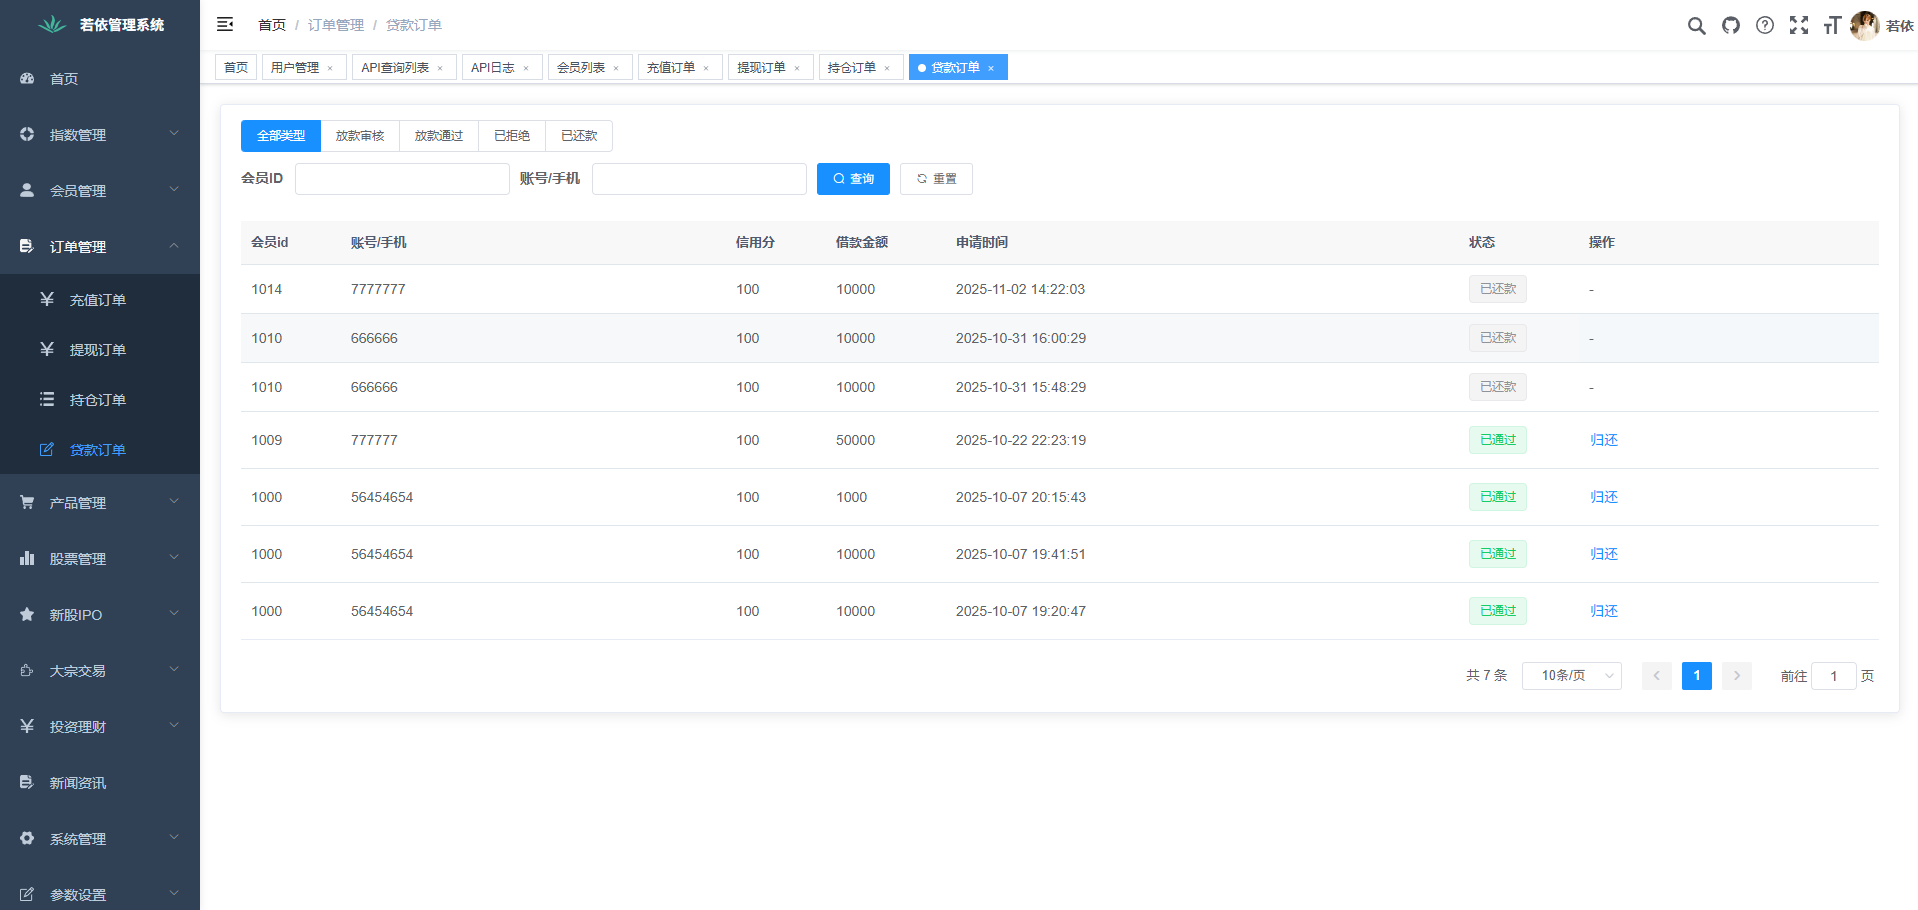The image size is (1918, 910).
Task: Switch to the API日志 tab
Action: (493, 68)
